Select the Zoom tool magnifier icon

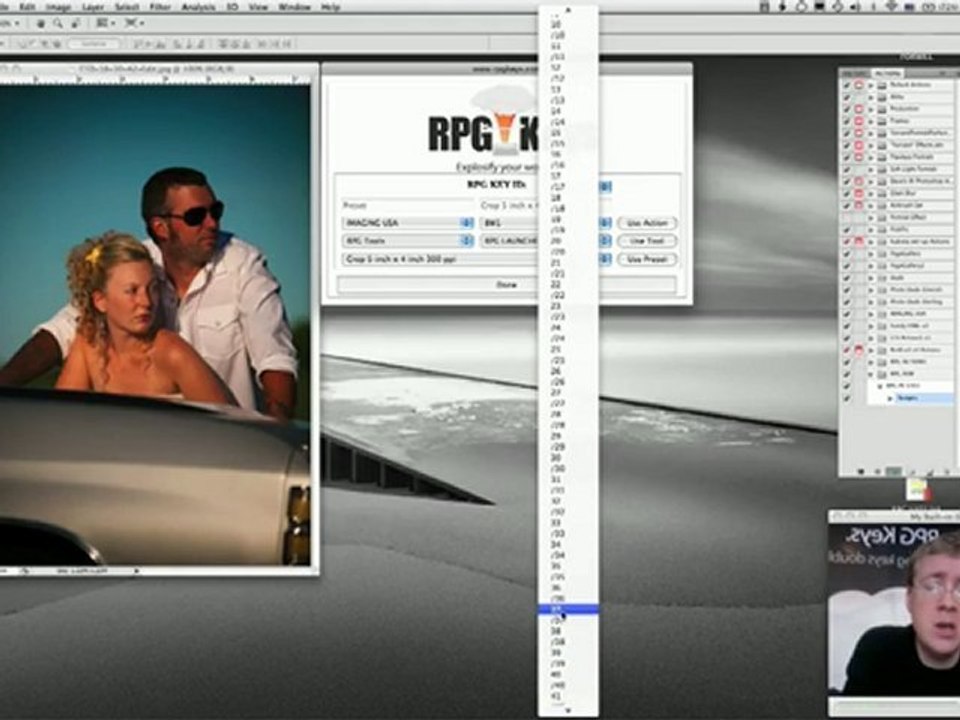point(58,23)
